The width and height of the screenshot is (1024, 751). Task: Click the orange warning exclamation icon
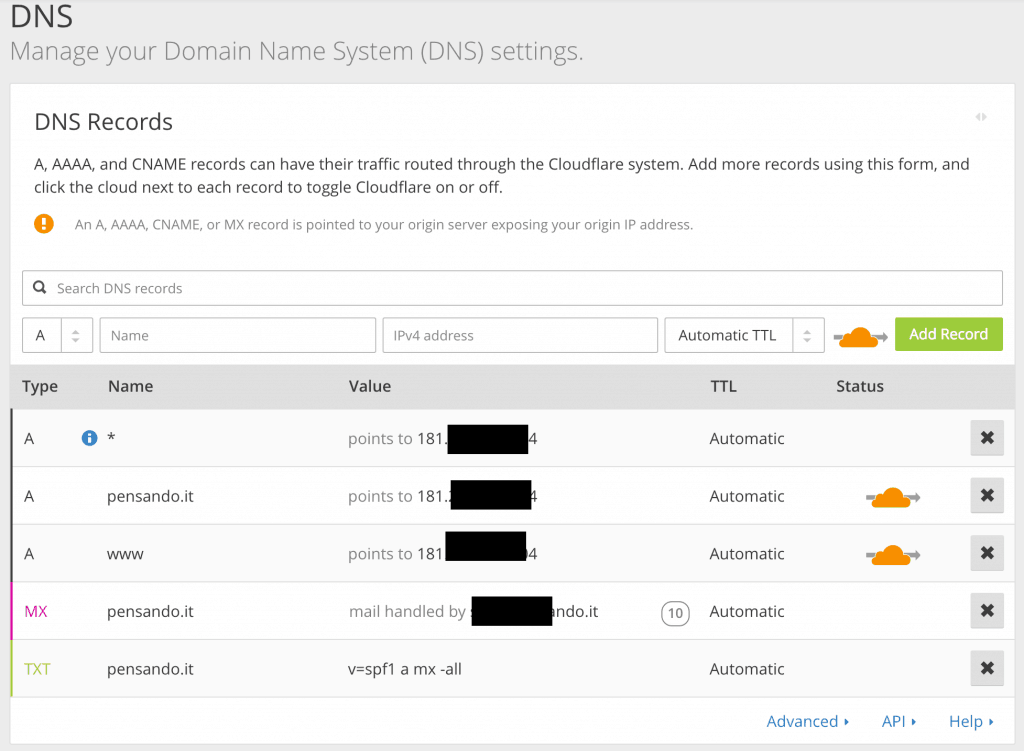point(43,223)
